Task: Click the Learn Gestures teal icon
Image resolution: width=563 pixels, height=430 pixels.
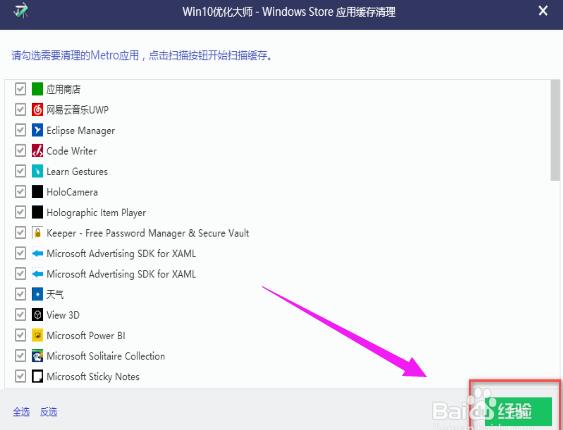Action: tap(37, 171)
